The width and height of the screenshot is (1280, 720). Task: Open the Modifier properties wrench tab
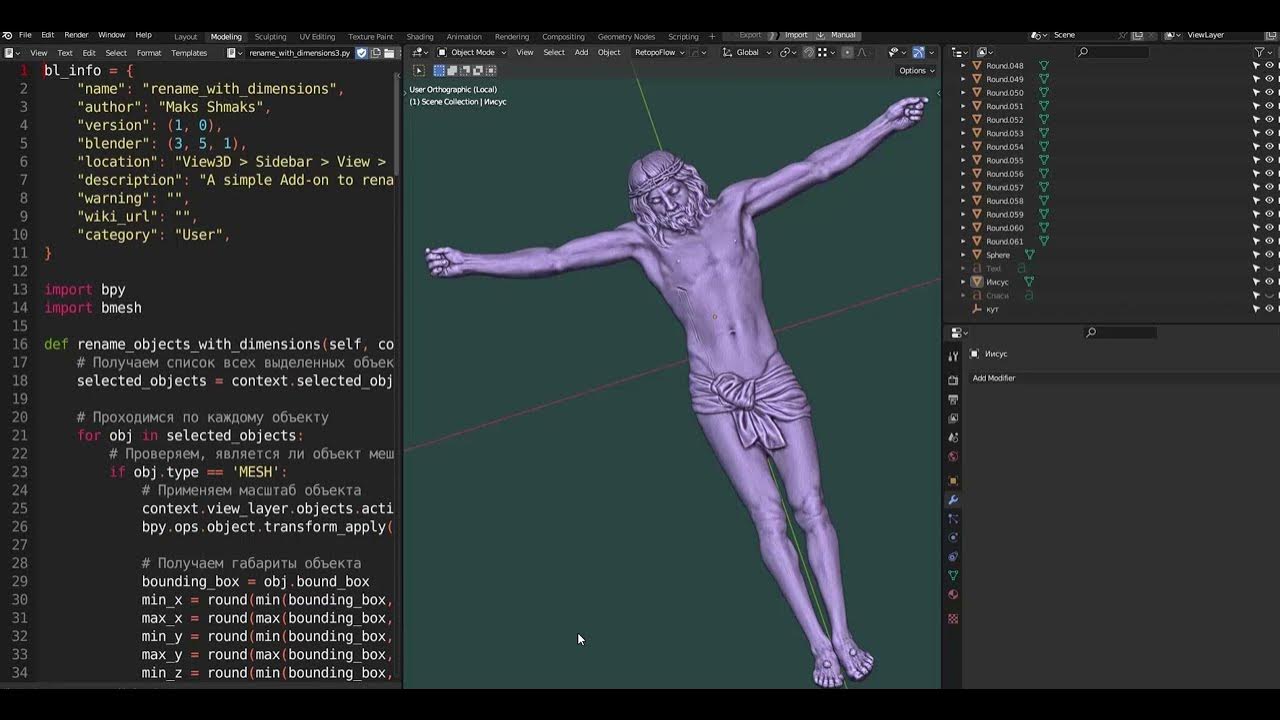[953, 500]
